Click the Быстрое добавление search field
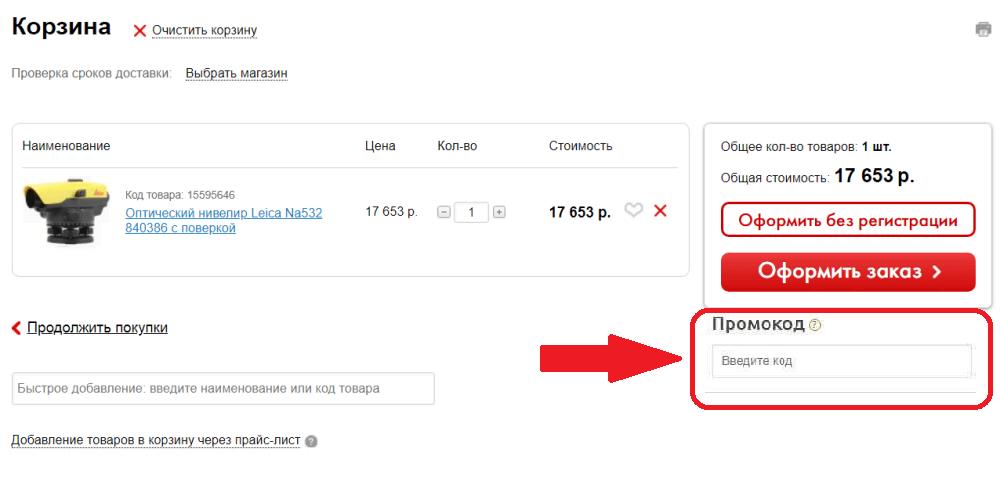The width and height of the screenshot is (1000, 481). click(223, 388)
